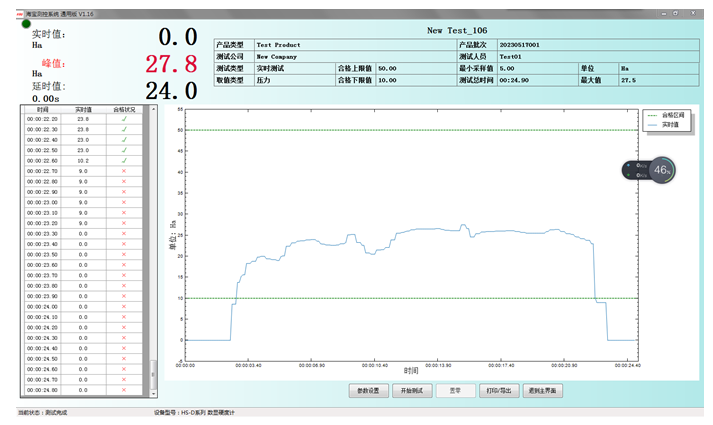The height and width of the screenshot is (425, 713).
Task: Click the delayed value 24.0 readout
Action: 171,91
